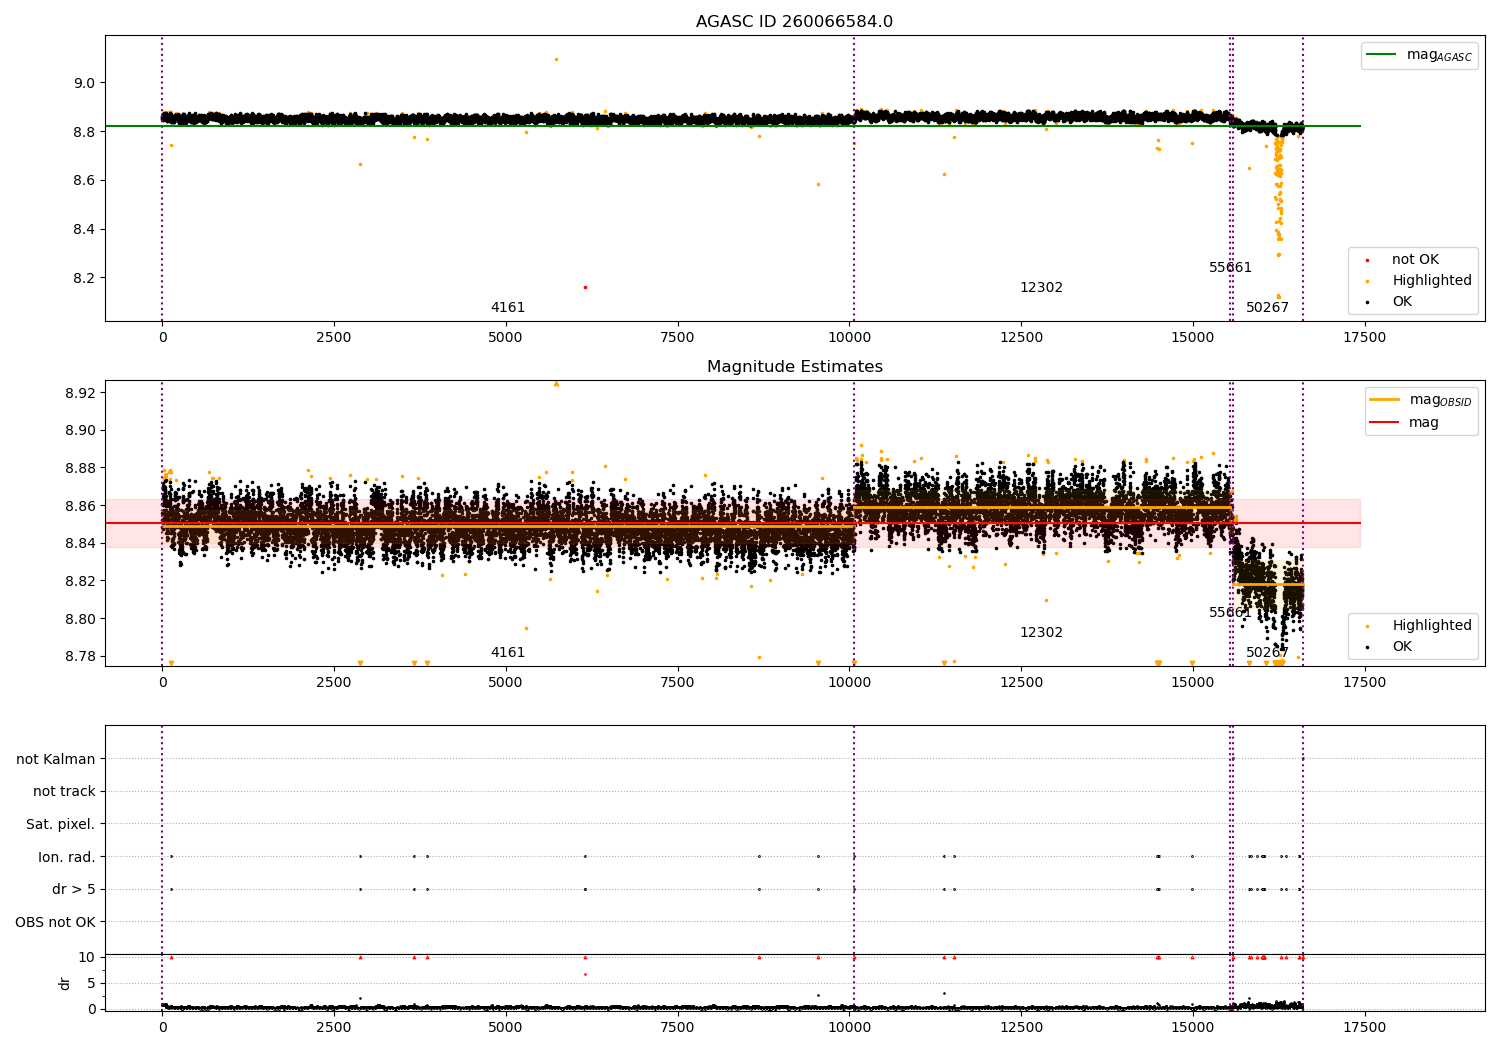The width and height of the screenshot is (1500, 1050).
Task: Click the 8.2 y-axis tick in top plot
Action: point(83,278)
